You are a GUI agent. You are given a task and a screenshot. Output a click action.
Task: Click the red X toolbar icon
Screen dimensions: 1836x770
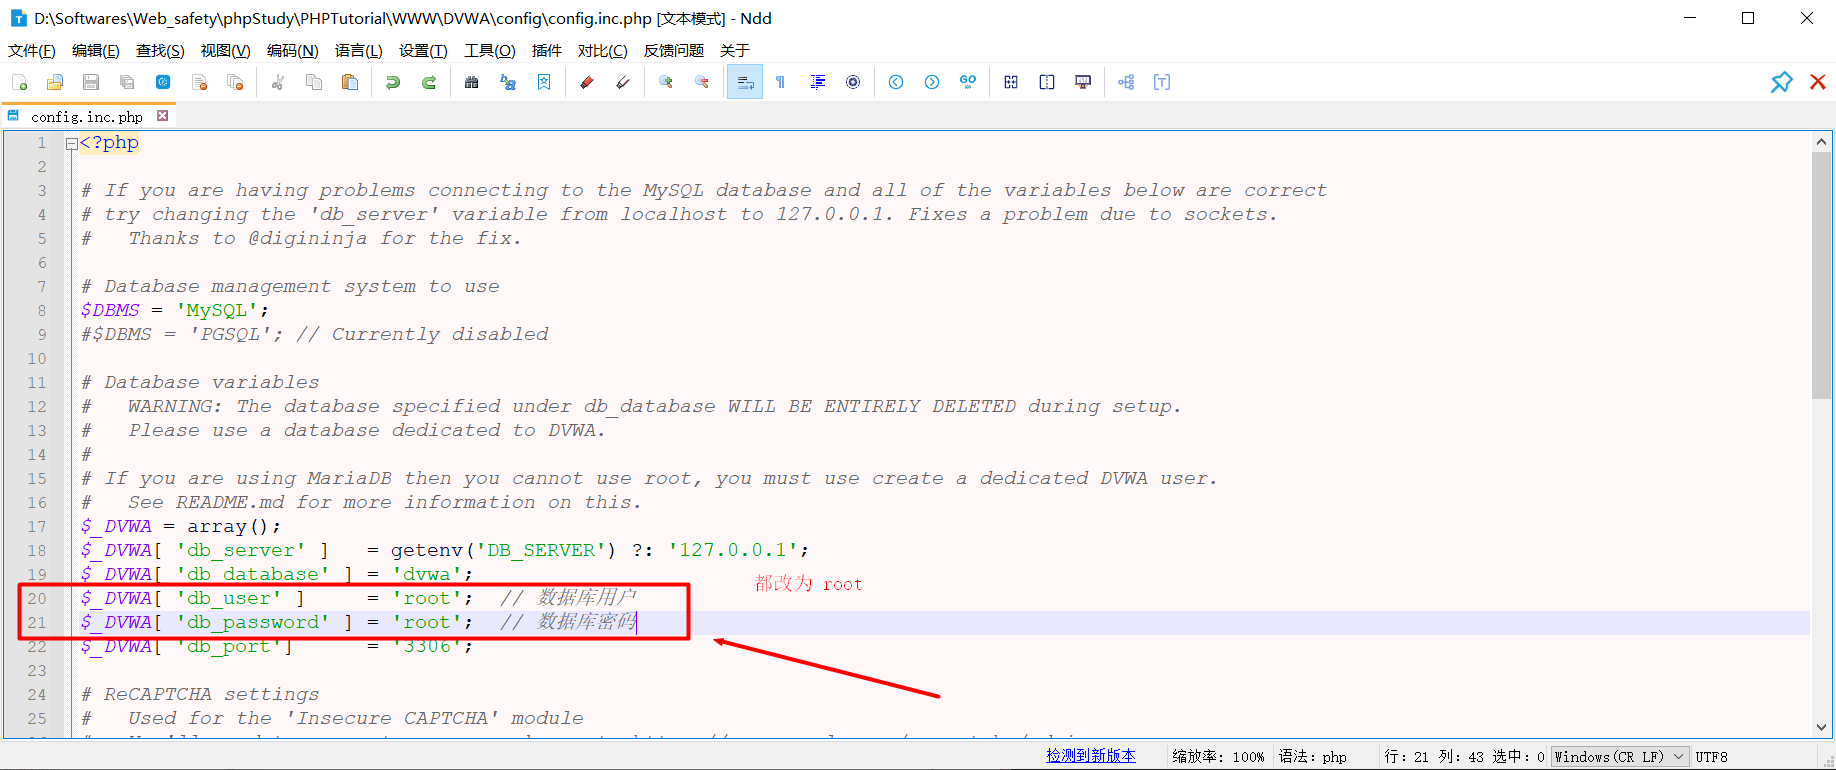point(1818,82)
